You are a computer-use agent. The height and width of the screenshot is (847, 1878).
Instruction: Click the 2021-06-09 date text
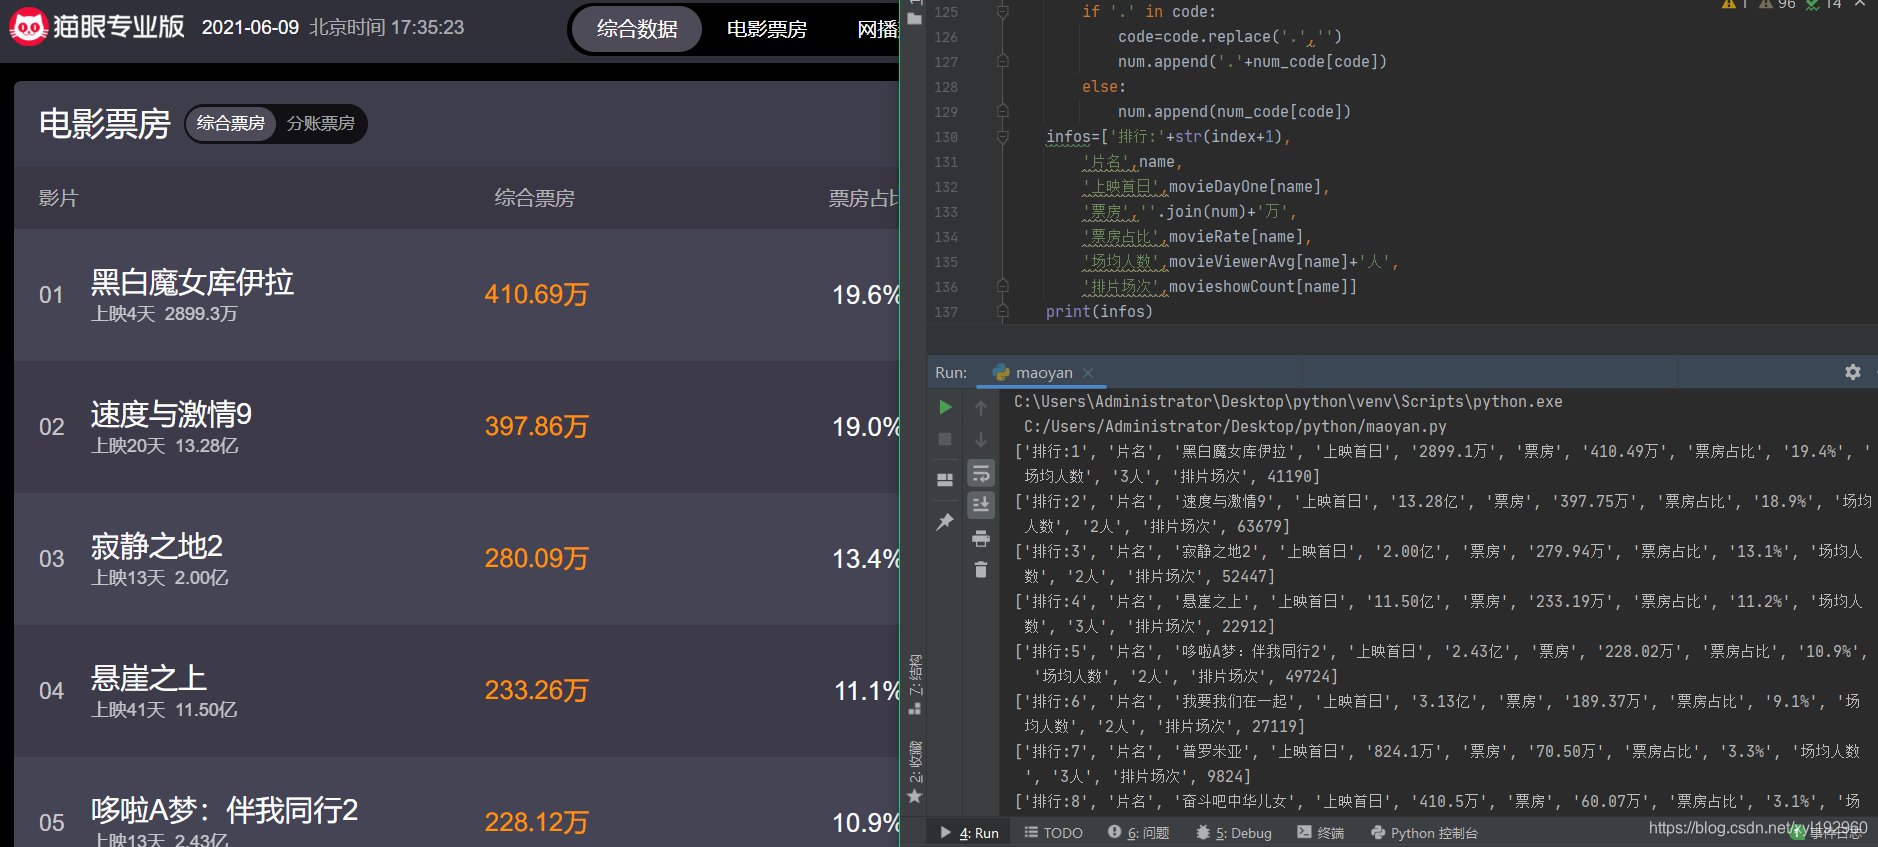[x=250, y=28]
